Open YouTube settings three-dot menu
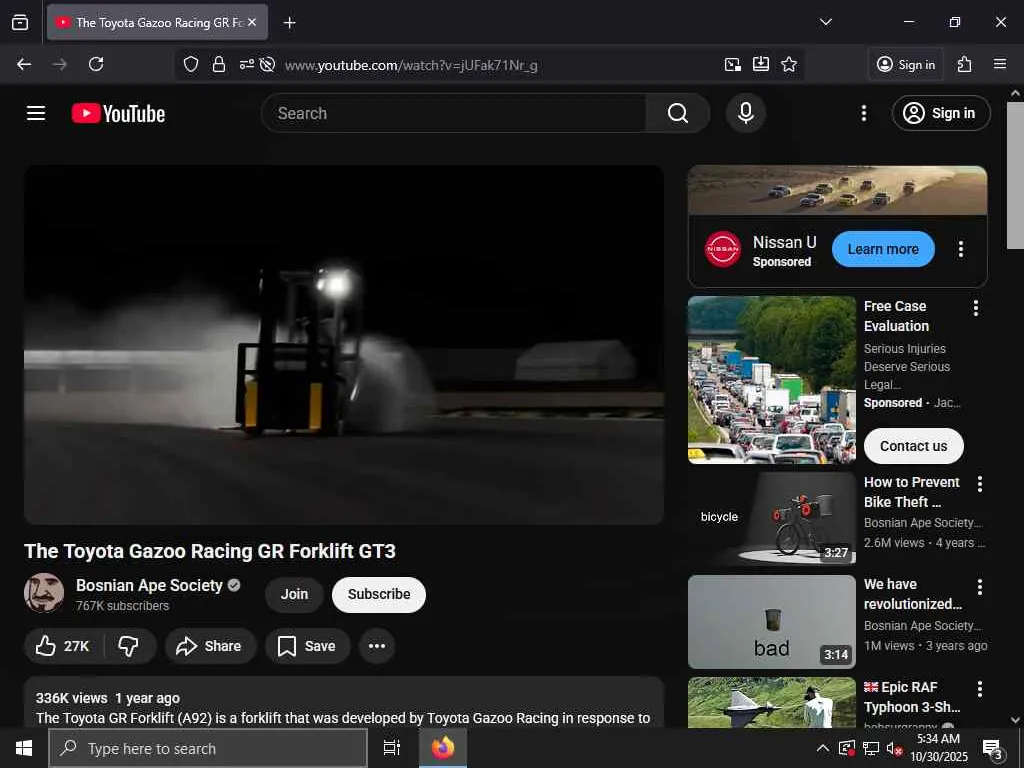Screen dimensions: 1024x768 coord(863,114)
